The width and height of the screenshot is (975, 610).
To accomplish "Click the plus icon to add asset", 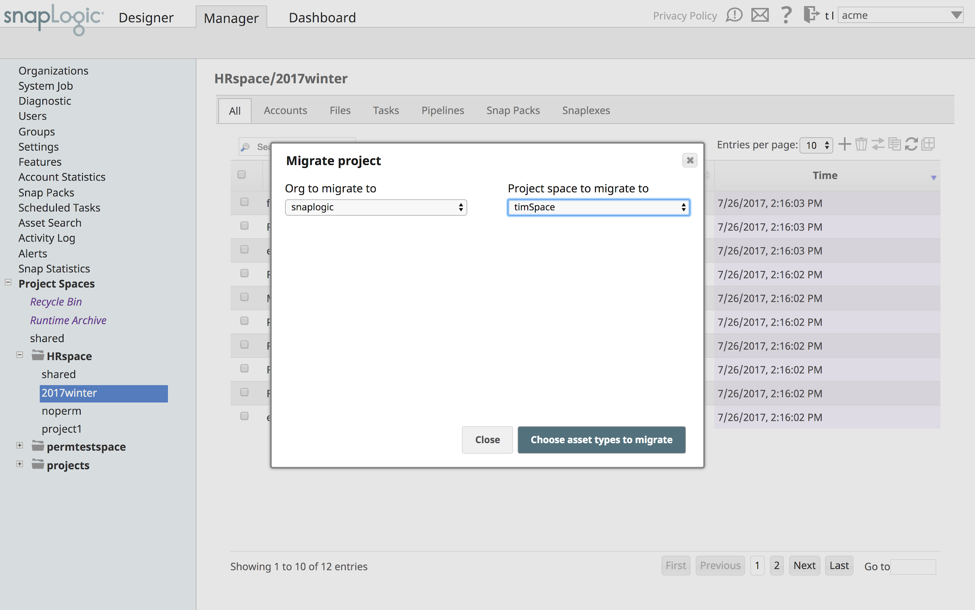I will [844, 144].
